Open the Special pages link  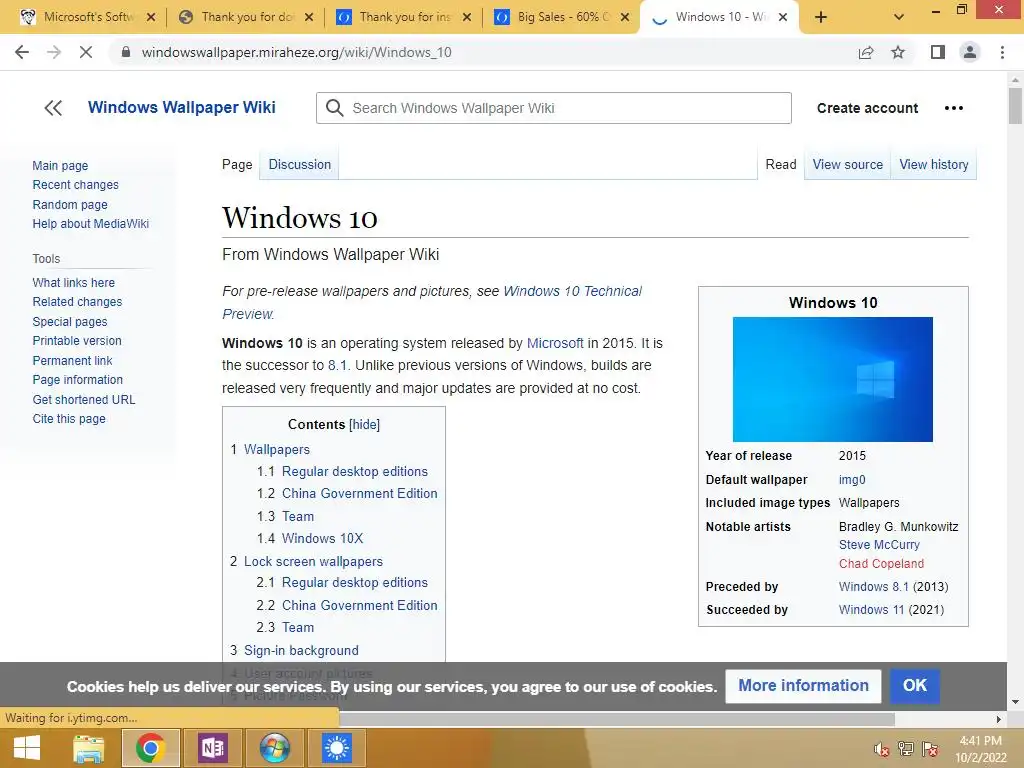click(x=70, y=321)
